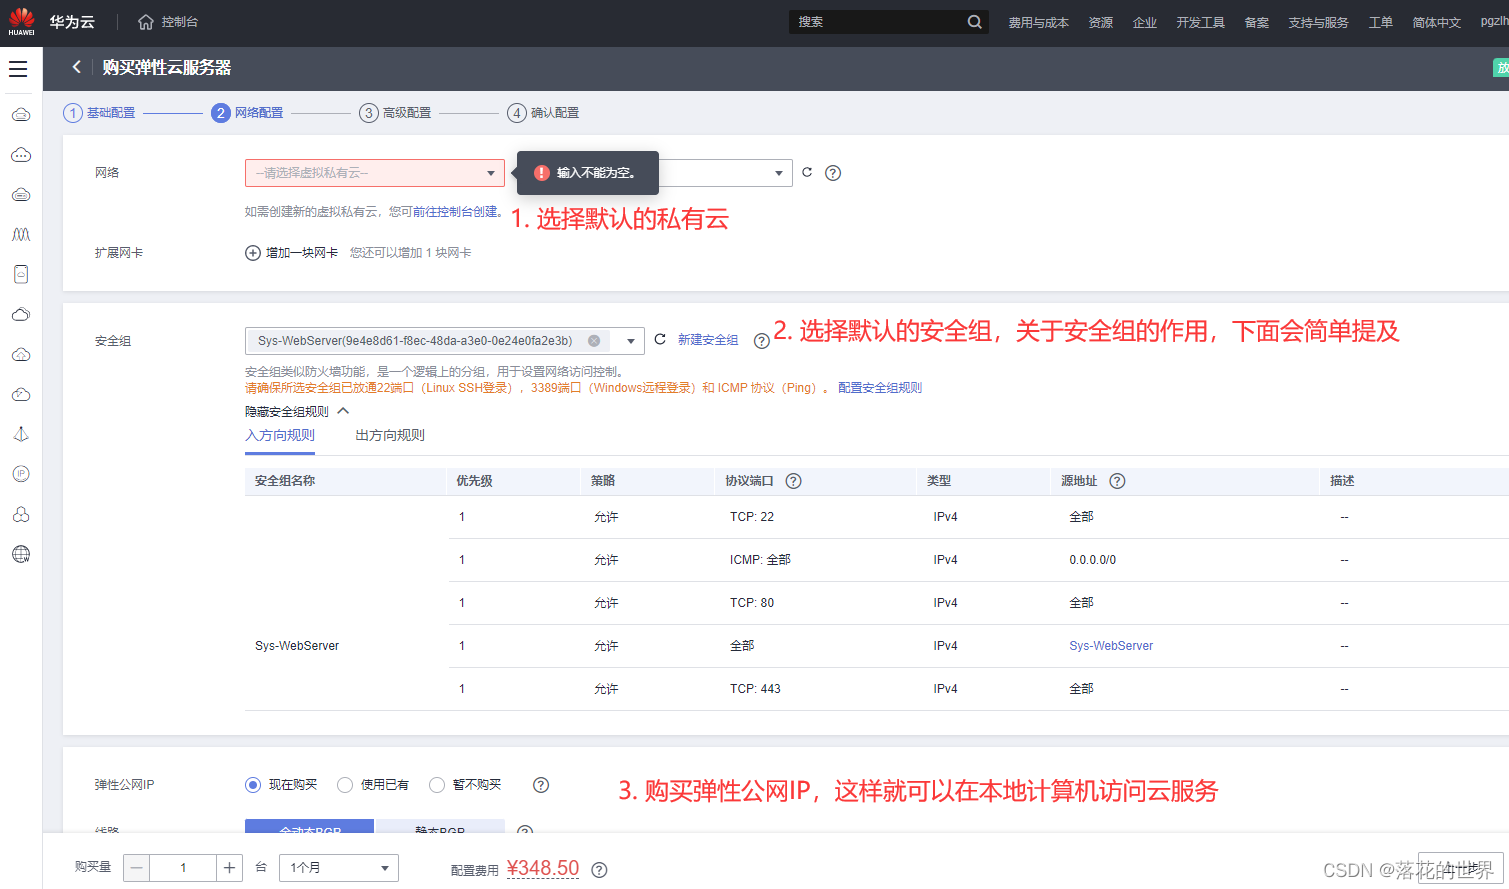Screen dimensions: 1509x889
Task: Click the help icon beside the 弹性公网IP options
Action: [541, 785]
